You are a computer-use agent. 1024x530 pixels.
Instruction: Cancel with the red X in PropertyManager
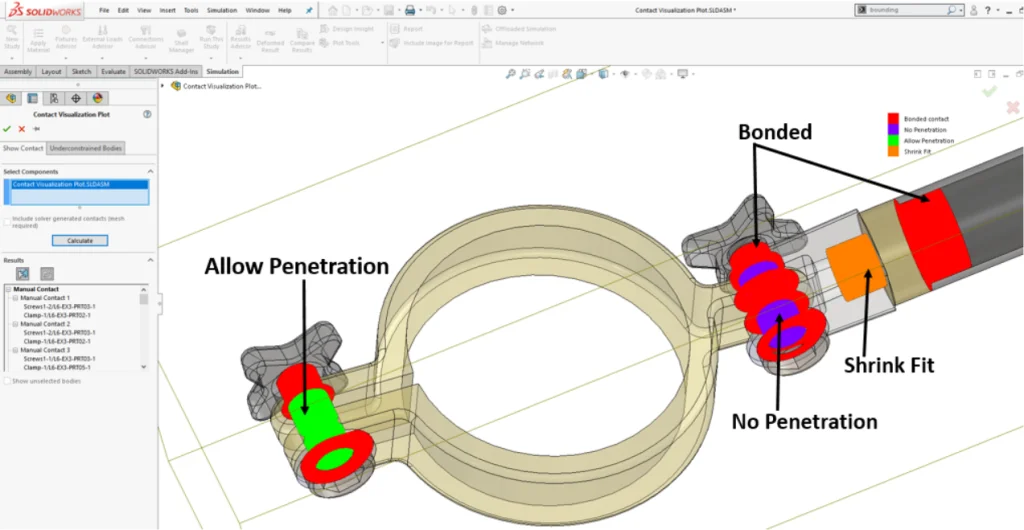pyautogui.click(x=22, y=129)
